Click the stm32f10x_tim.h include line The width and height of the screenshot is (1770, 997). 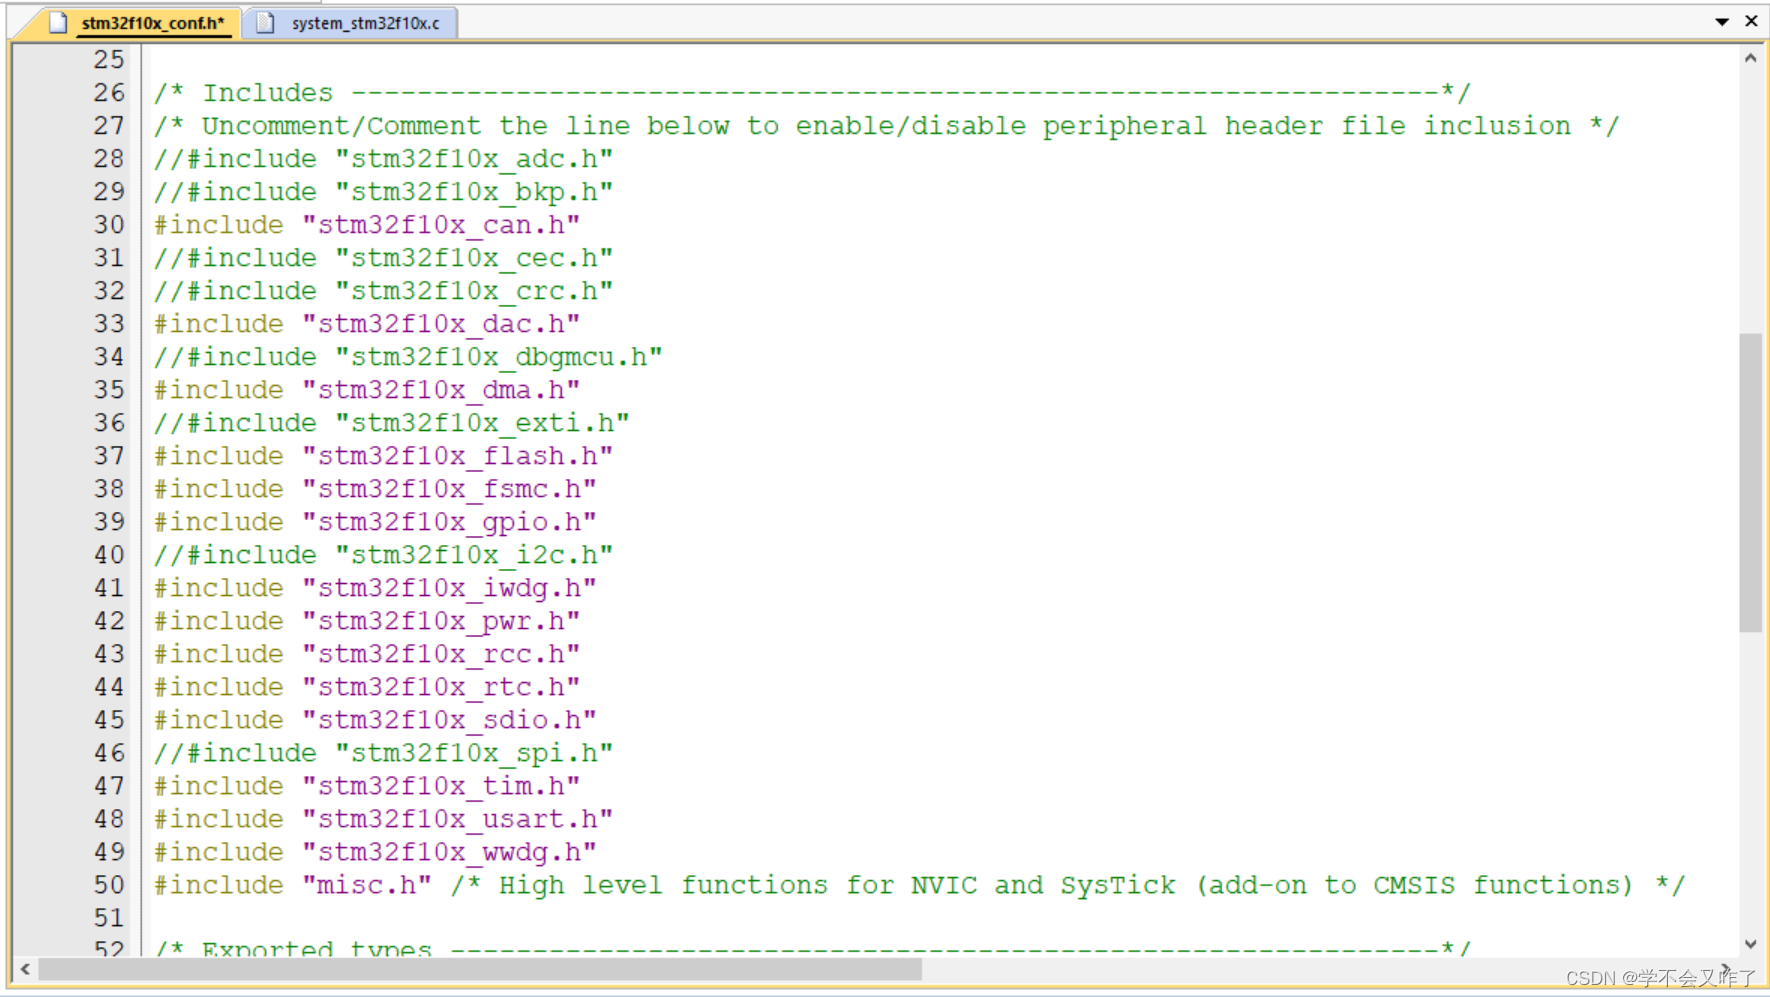point(367,786)
